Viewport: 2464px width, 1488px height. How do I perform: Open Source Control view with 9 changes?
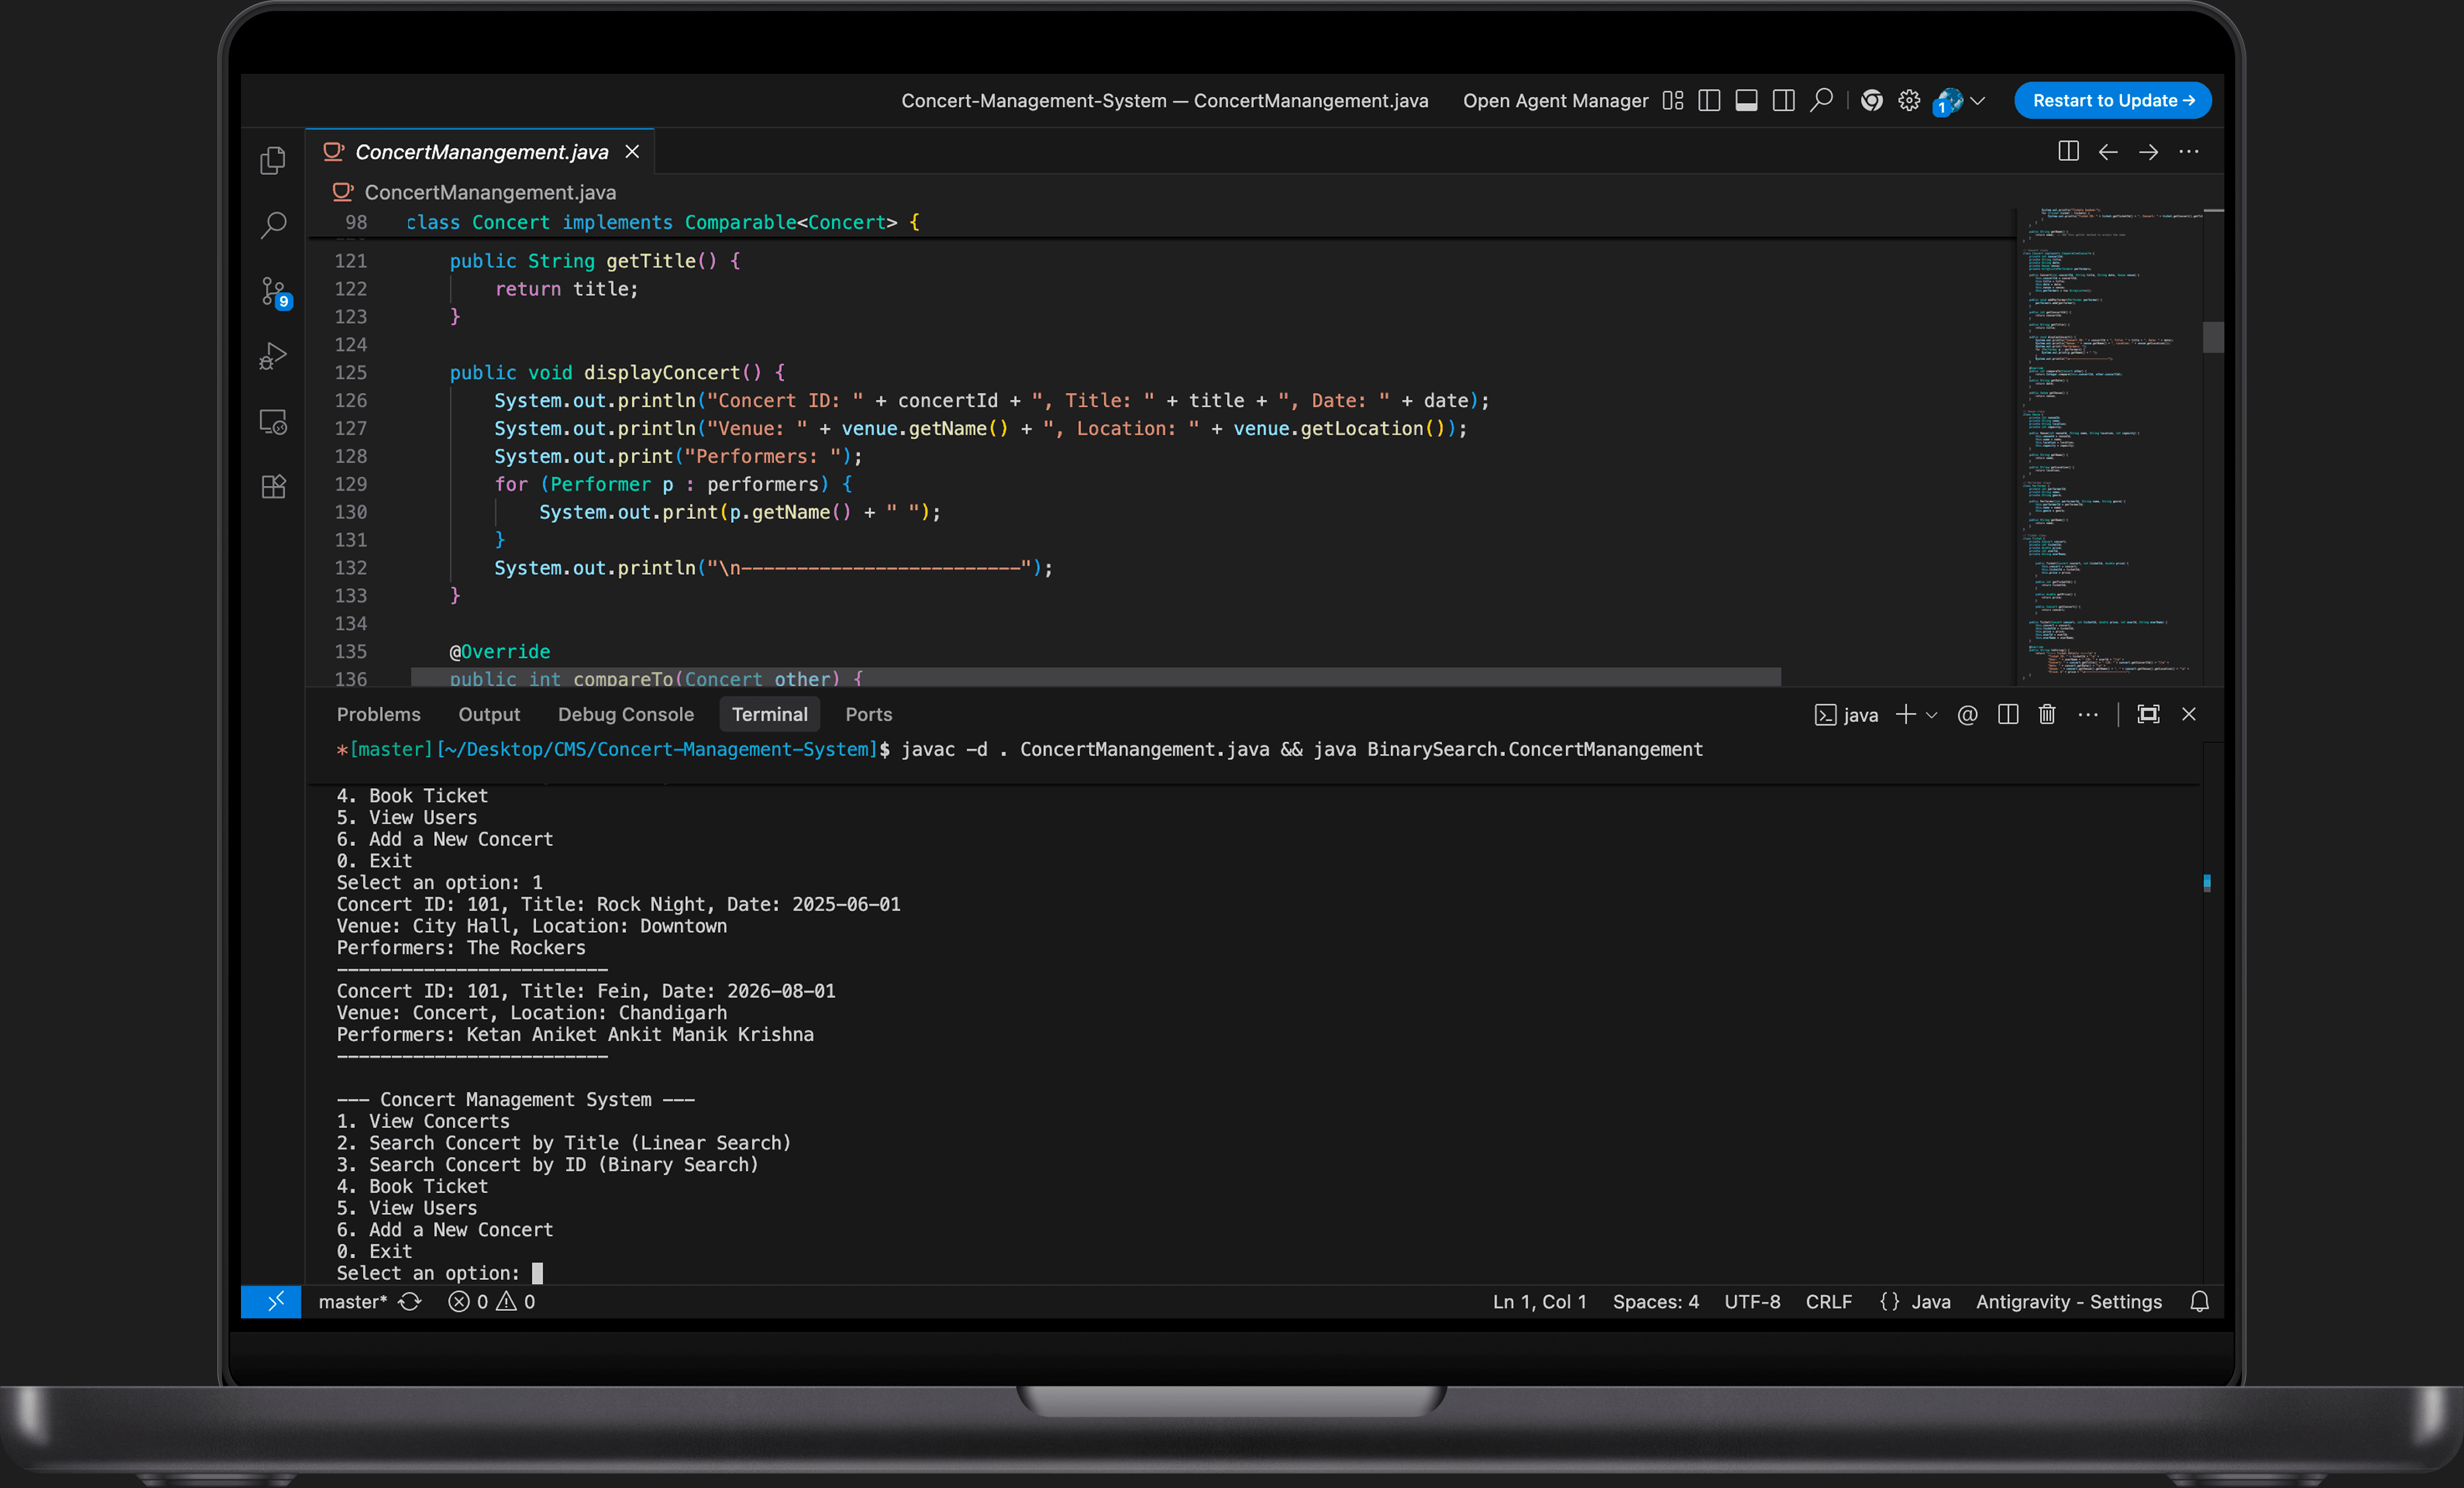273,291
